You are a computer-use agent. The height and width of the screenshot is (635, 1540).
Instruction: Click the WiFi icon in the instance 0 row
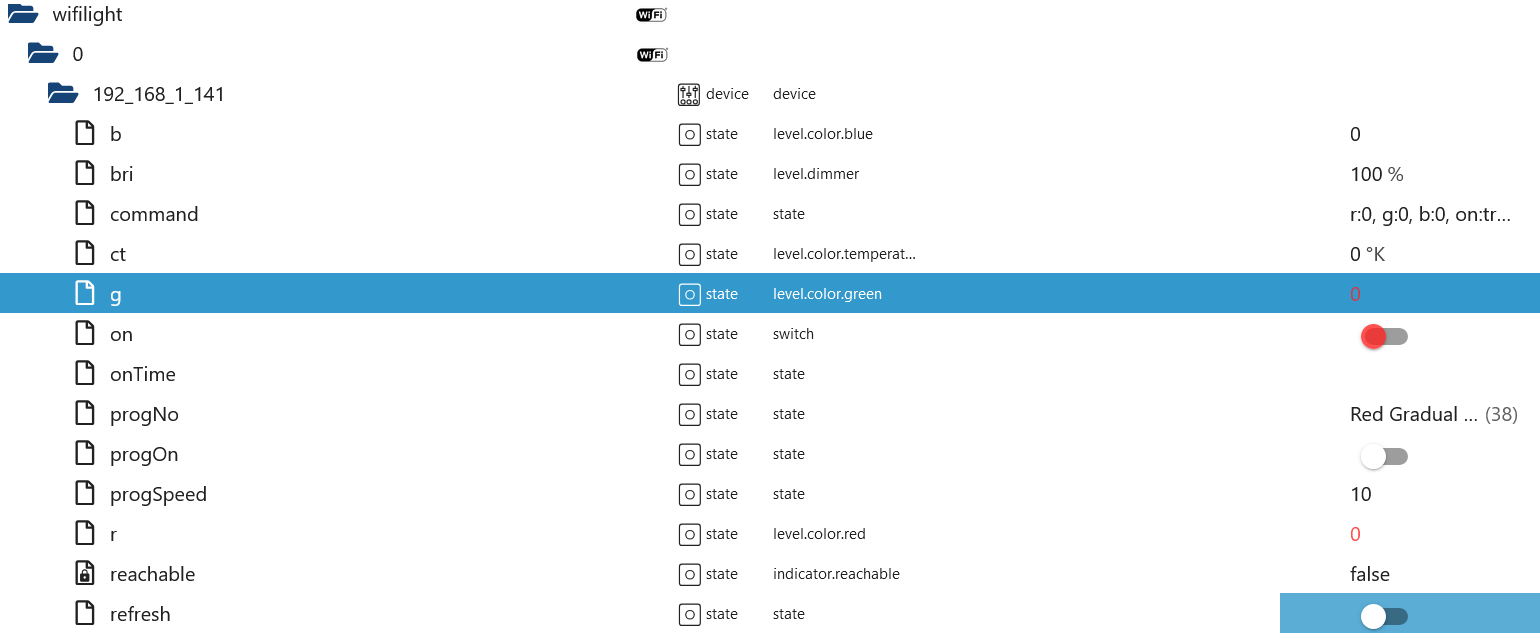tap(651, 54)
